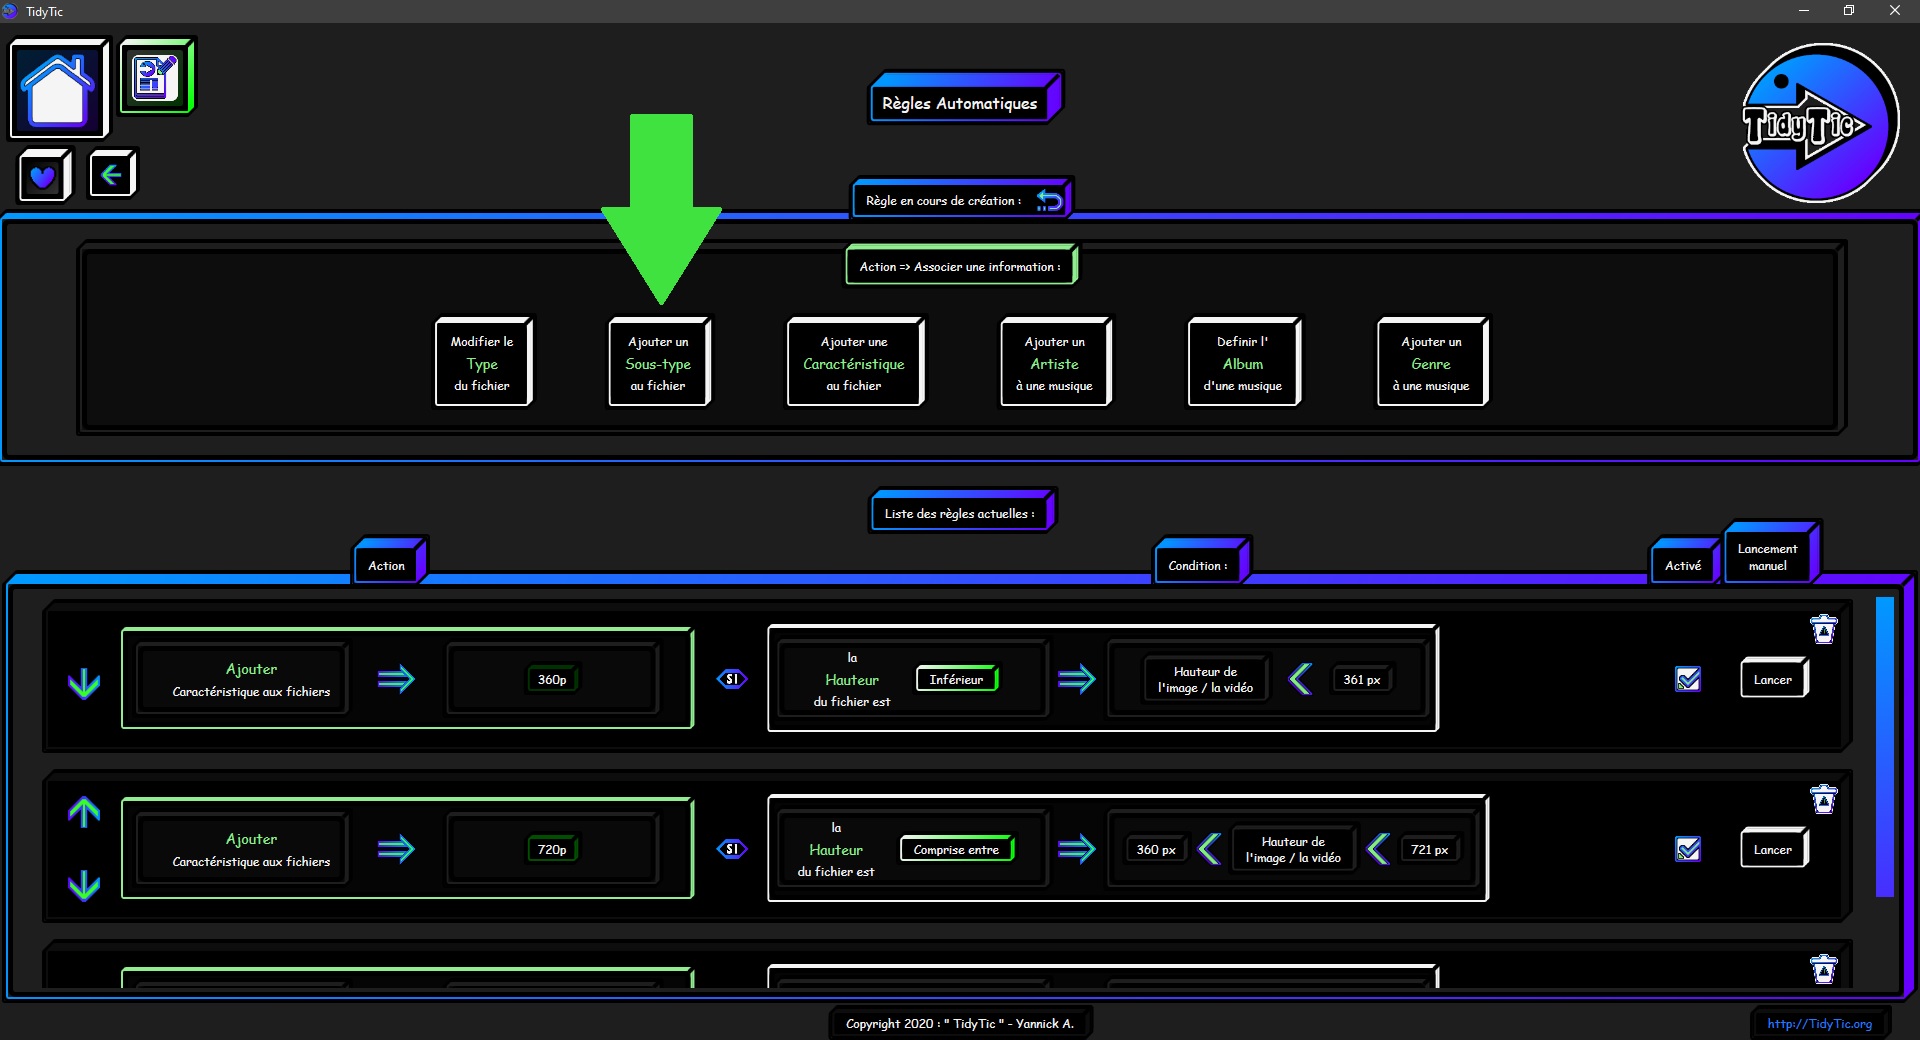The height and width of the screenshot is (1040, 1920).
Task: Click the Hauteur du fichier text in 360p rule
Action: [x=852, y=679]
